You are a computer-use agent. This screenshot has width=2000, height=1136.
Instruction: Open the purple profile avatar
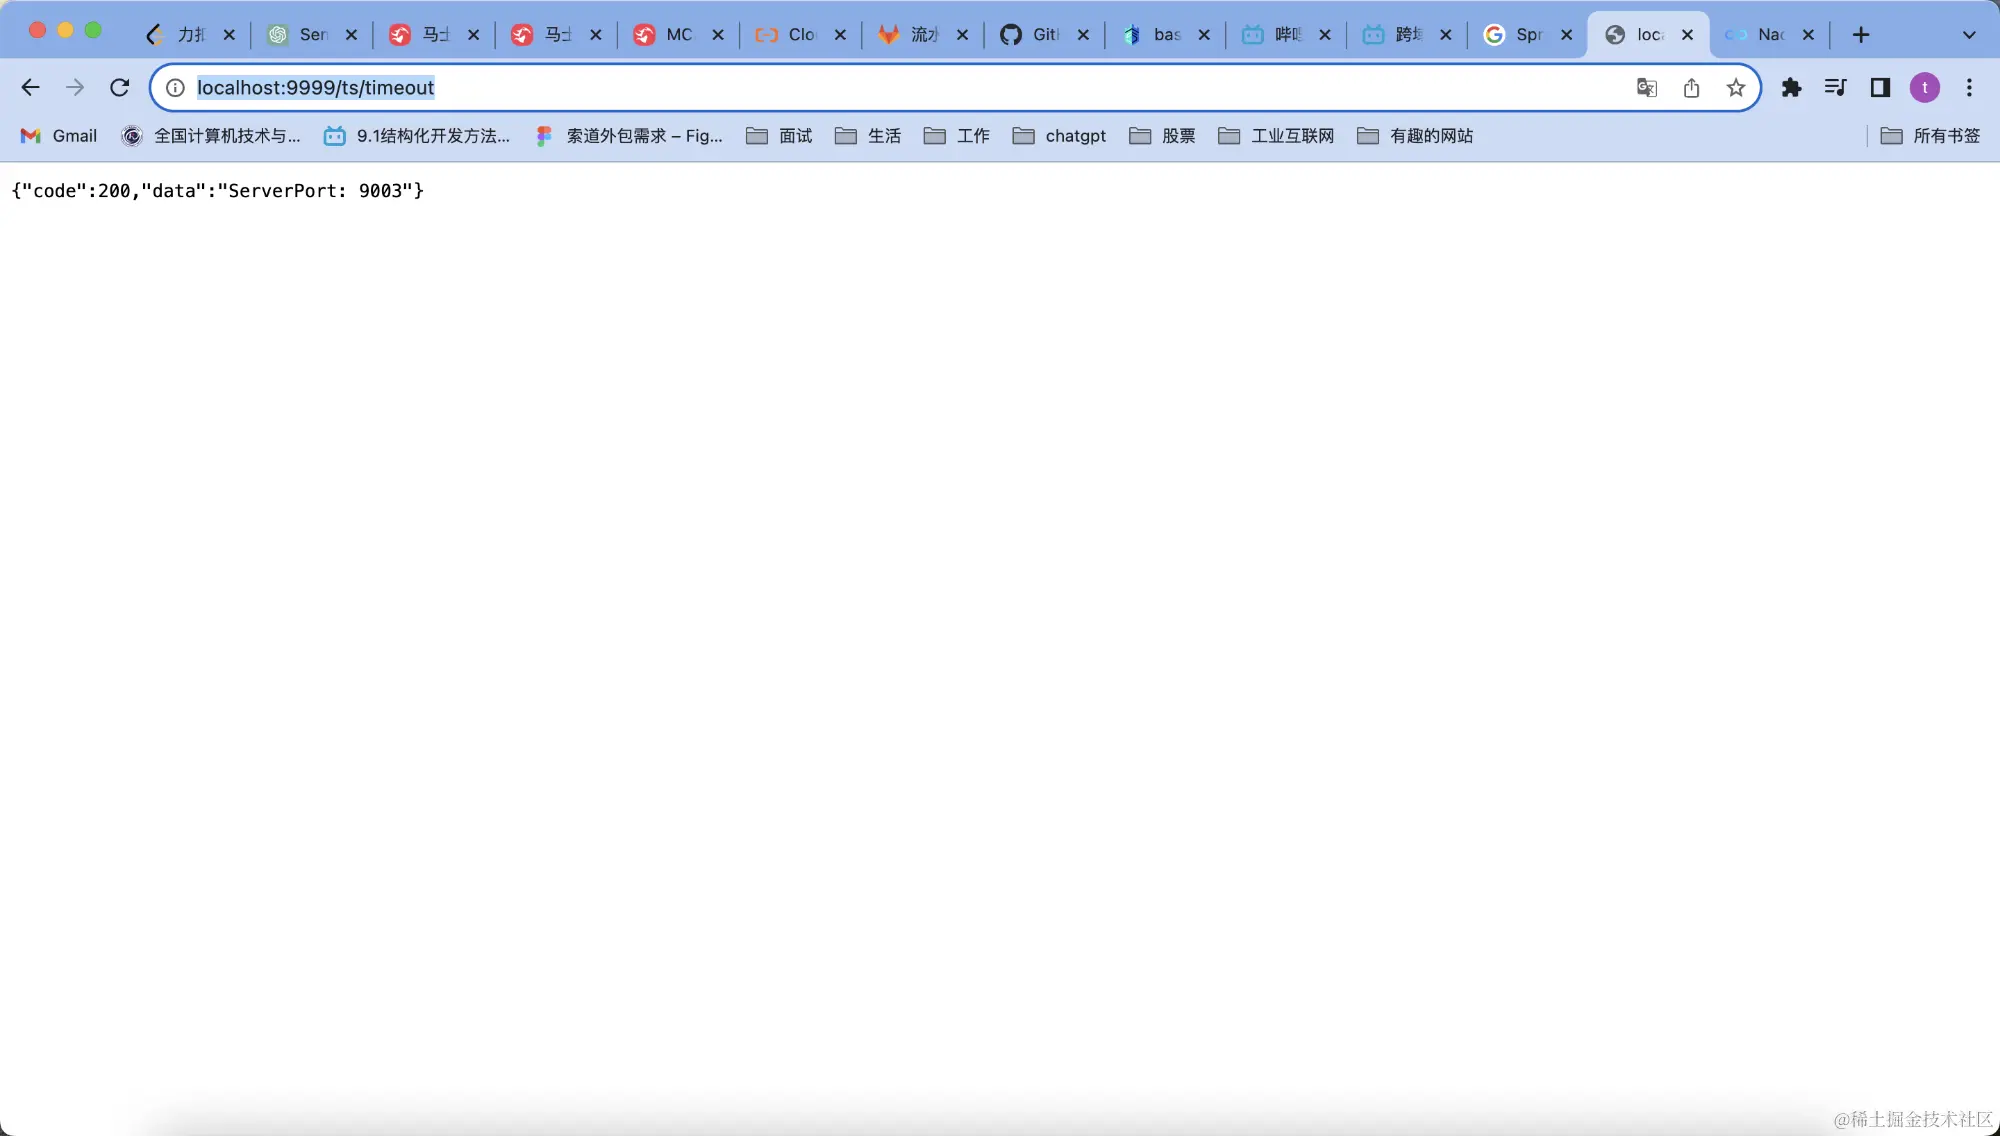click(x=1924, y=88)
